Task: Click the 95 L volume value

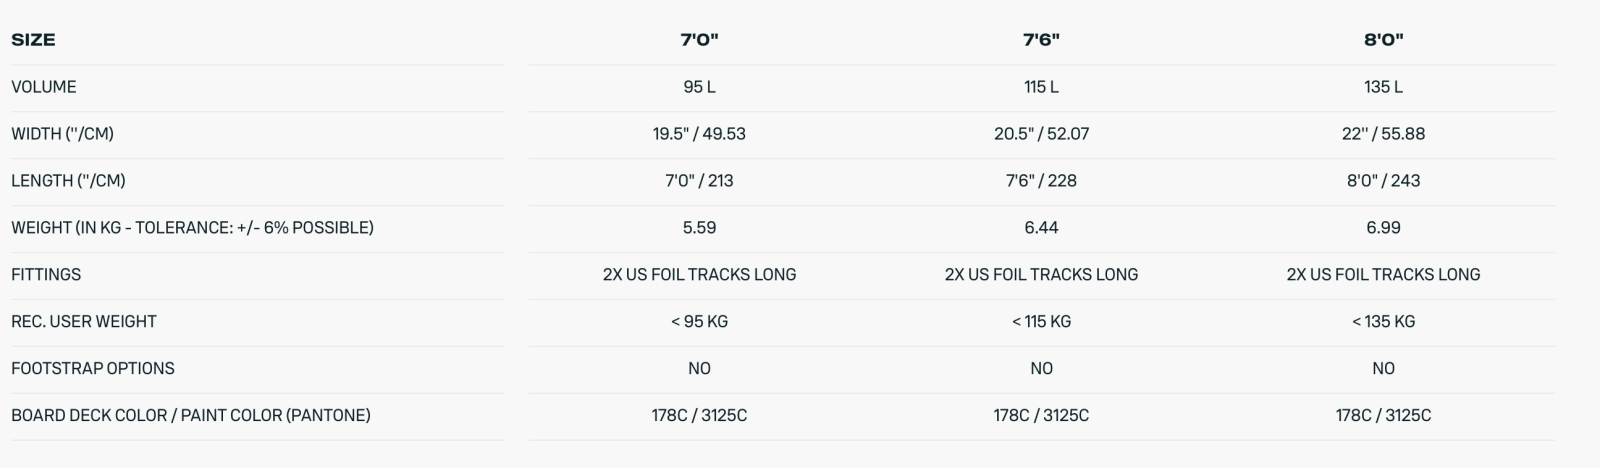Action: tap(699, 87)
